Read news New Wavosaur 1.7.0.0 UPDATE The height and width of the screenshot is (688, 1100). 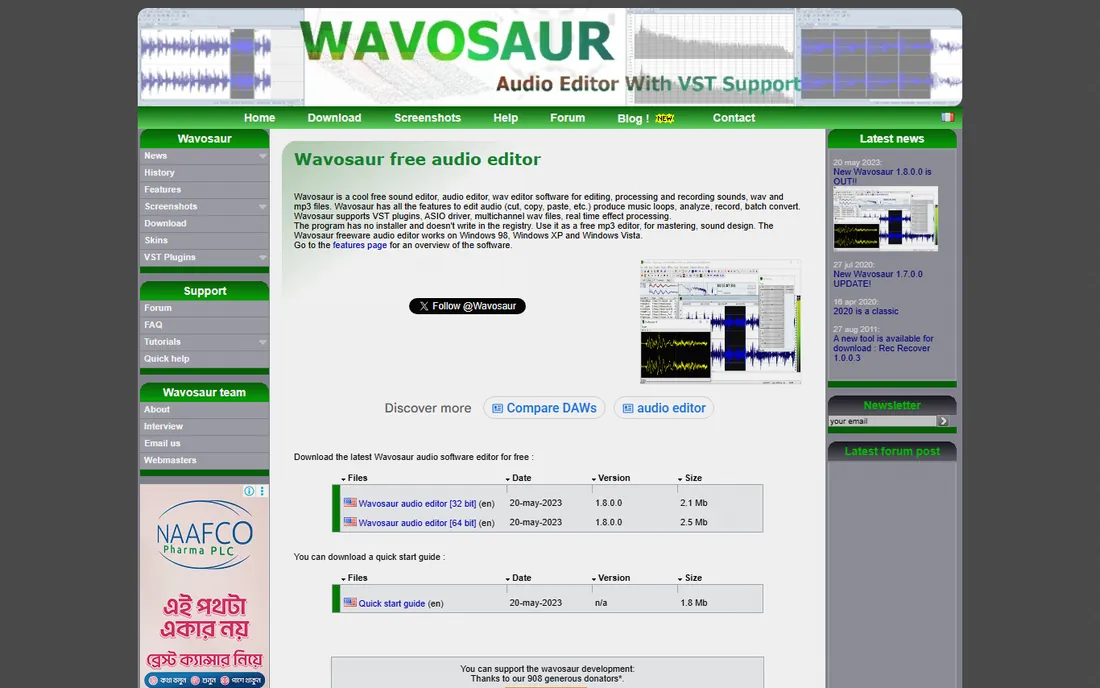(x=878, y=279)
